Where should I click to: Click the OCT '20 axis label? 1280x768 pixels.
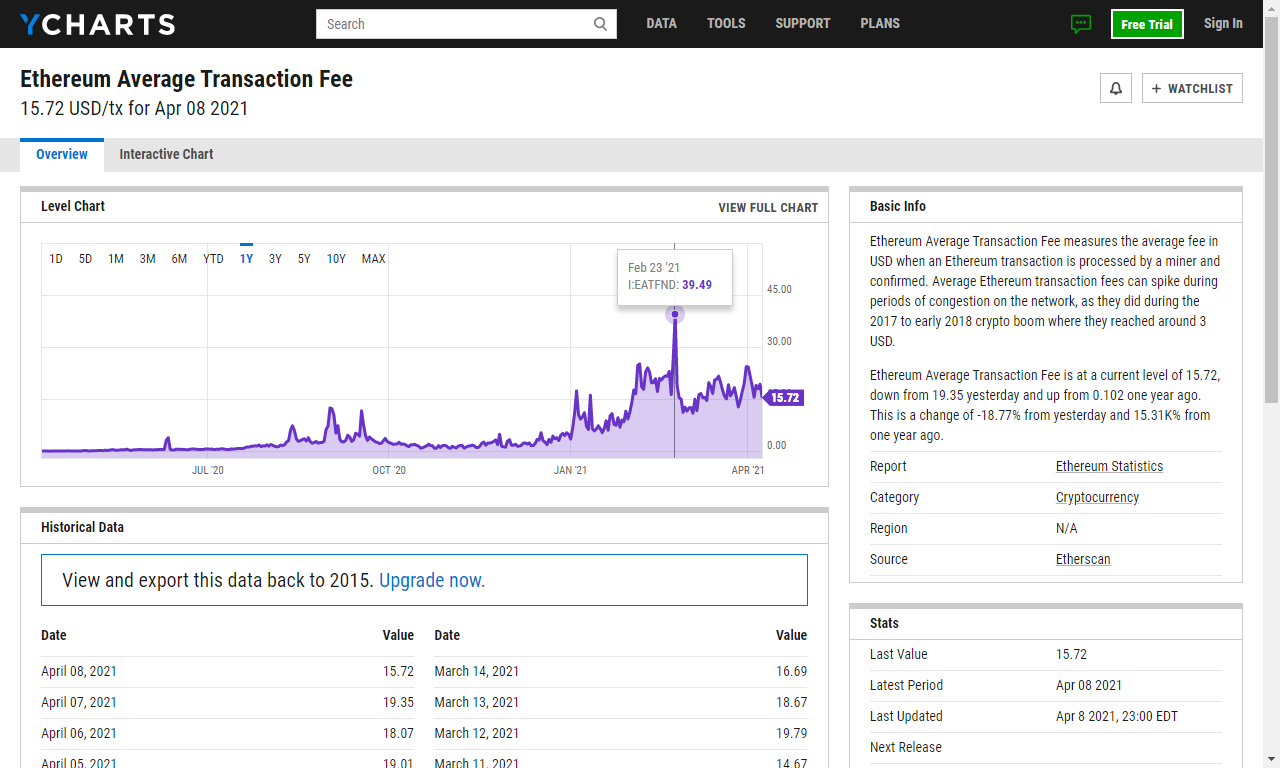(x=389, y=471)
